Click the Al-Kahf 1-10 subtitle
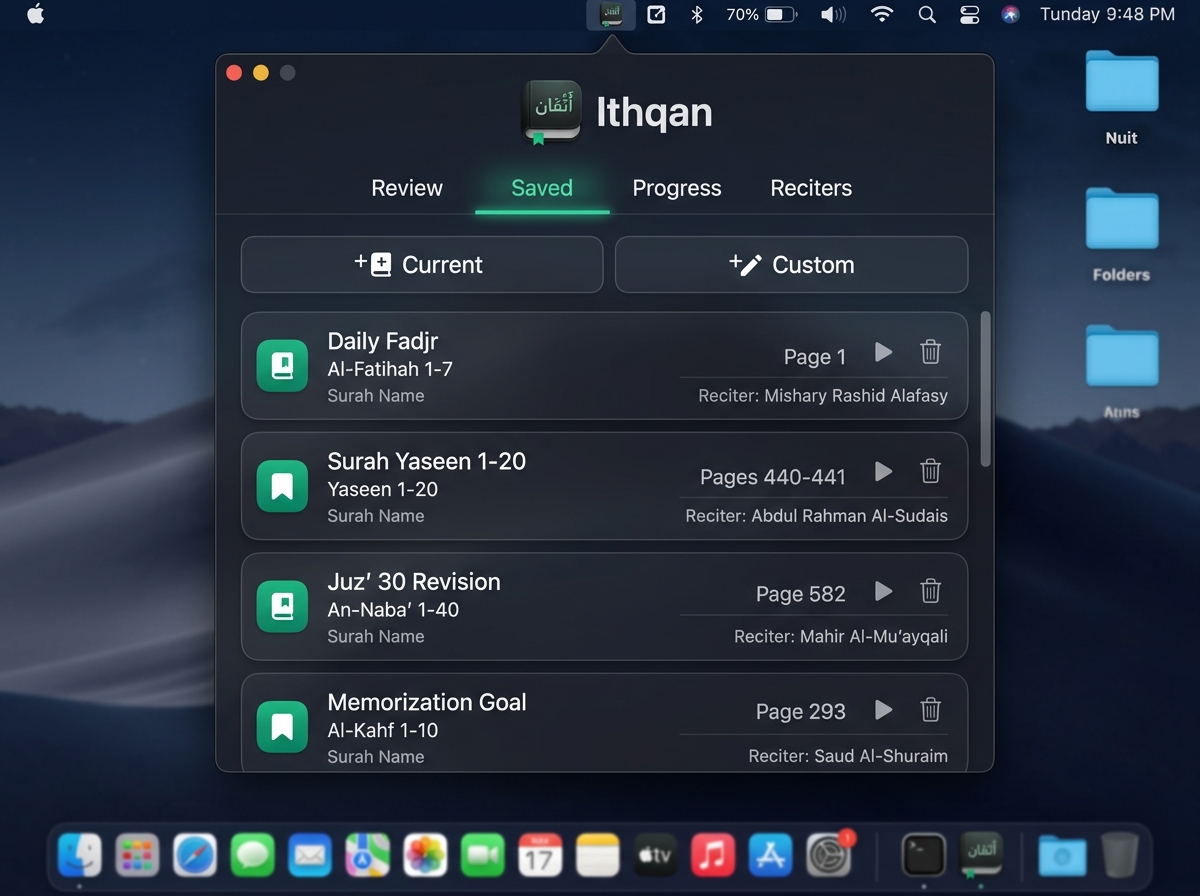The height and width of the screenshot is (896, 1200). (x=383, y=730)
